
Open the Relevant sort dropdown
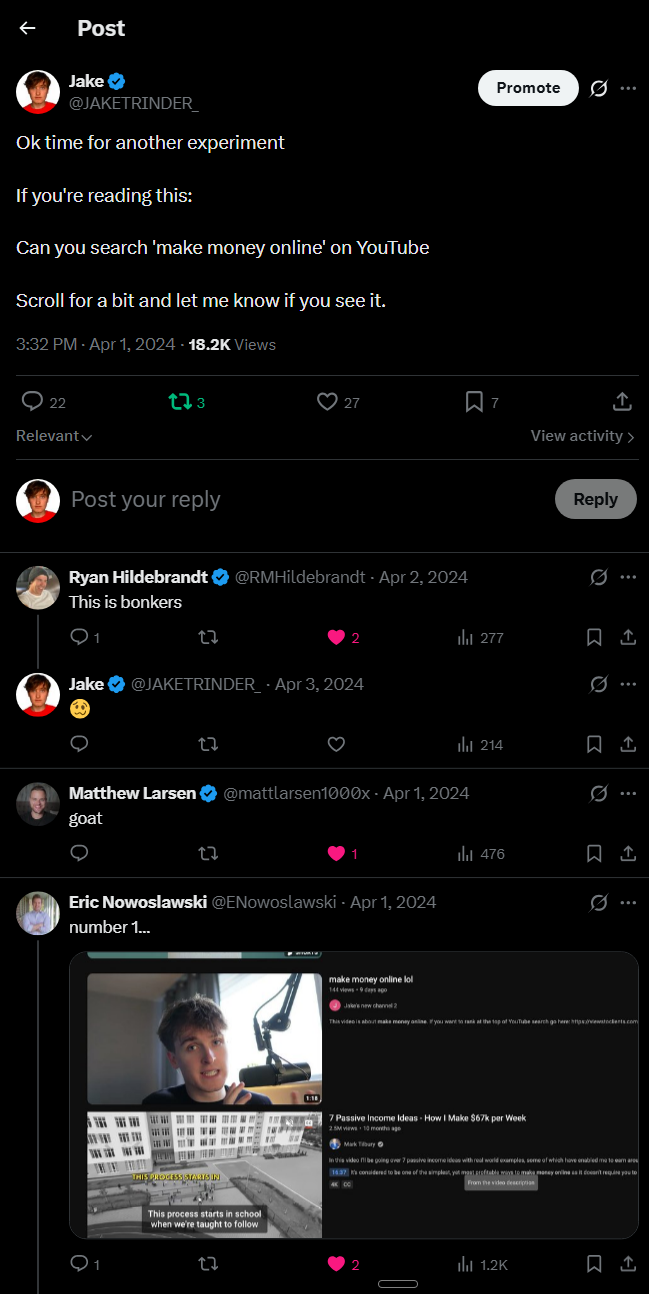coord(53,435)
